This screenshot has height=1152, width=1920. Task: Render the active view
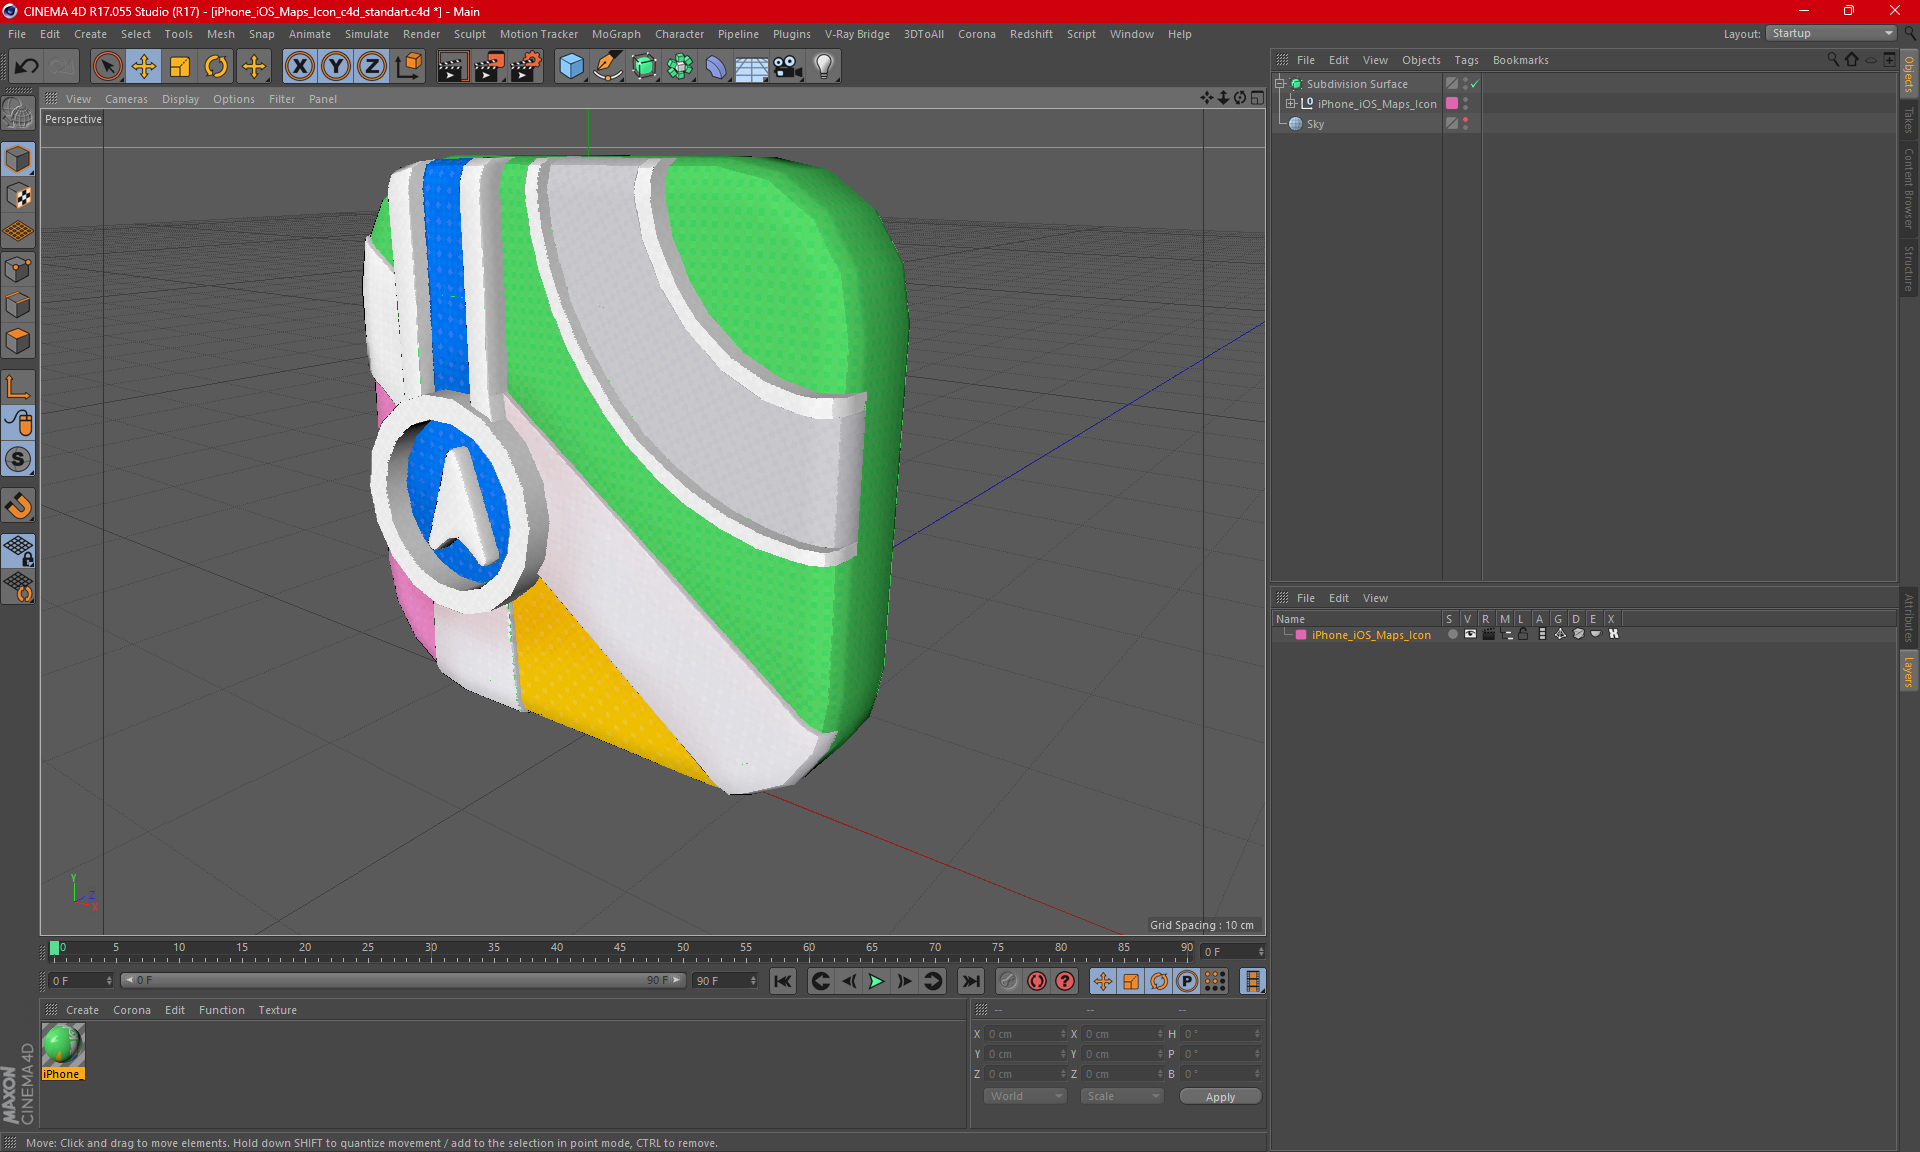pyautogui.click(x=452, y=67)
